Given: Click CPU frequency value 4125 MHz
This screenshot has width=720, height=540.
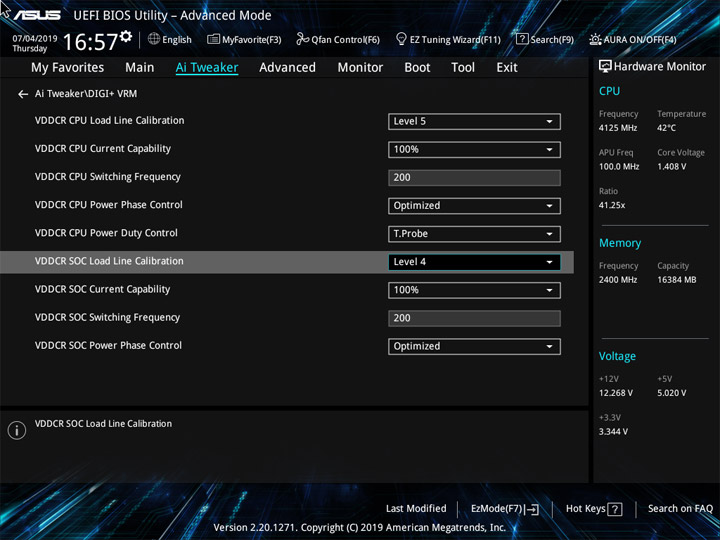Looking at the screenshot, I should click(618, 128).
